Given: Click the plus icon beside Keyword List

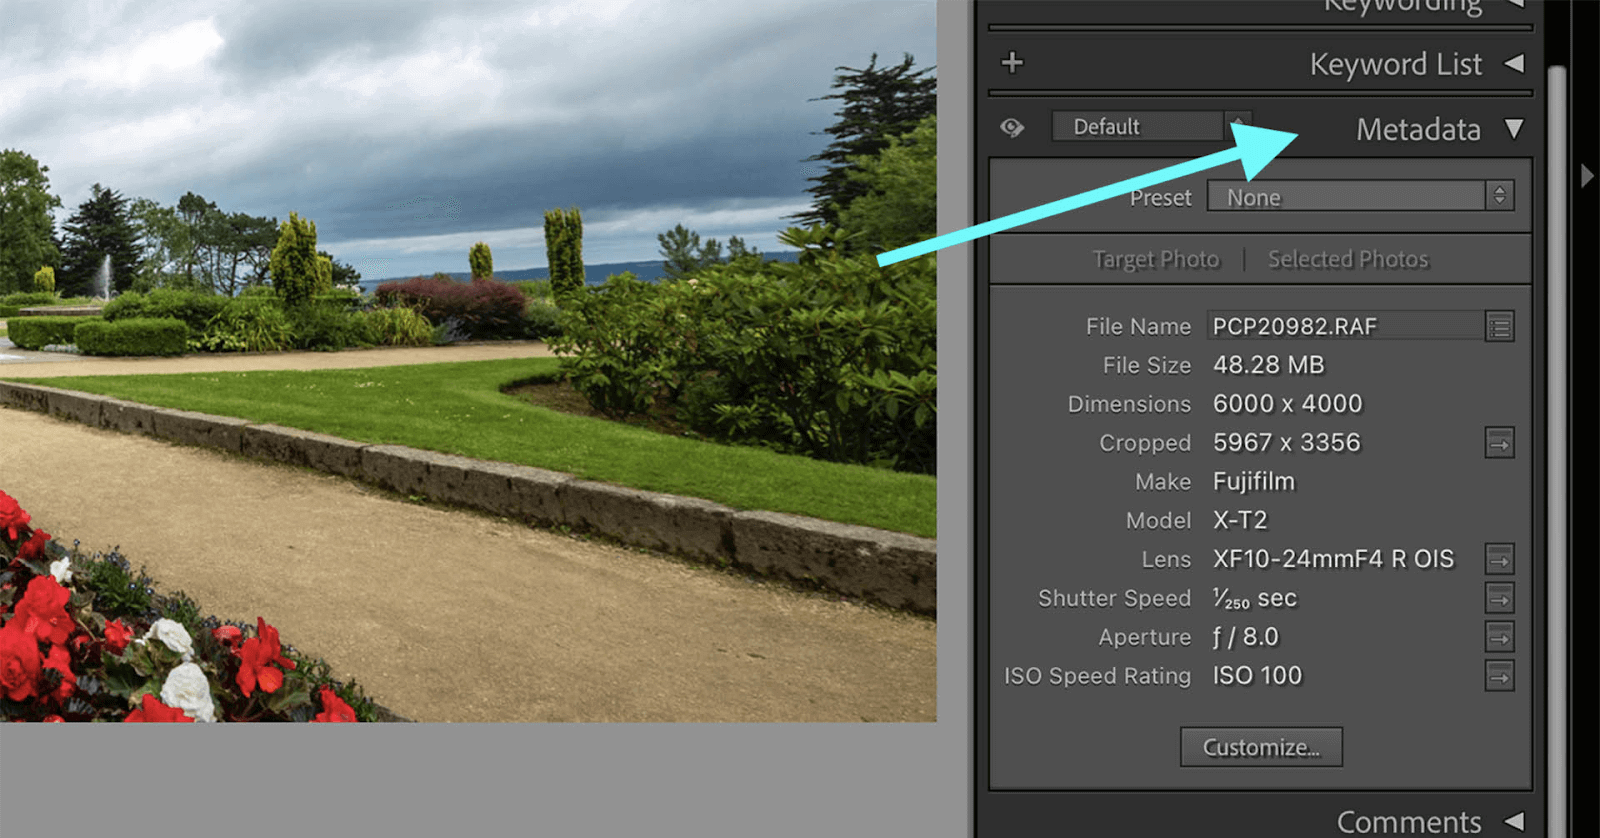Looking at the screenshot, I should point(1012,63).
